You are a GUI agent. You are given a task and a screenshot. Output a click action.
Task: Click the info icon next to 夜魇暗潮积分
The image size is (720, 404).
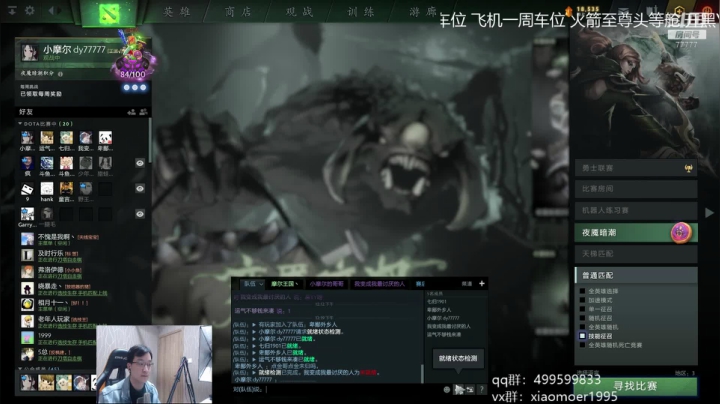pyautogui.click(x=61, y=73)
